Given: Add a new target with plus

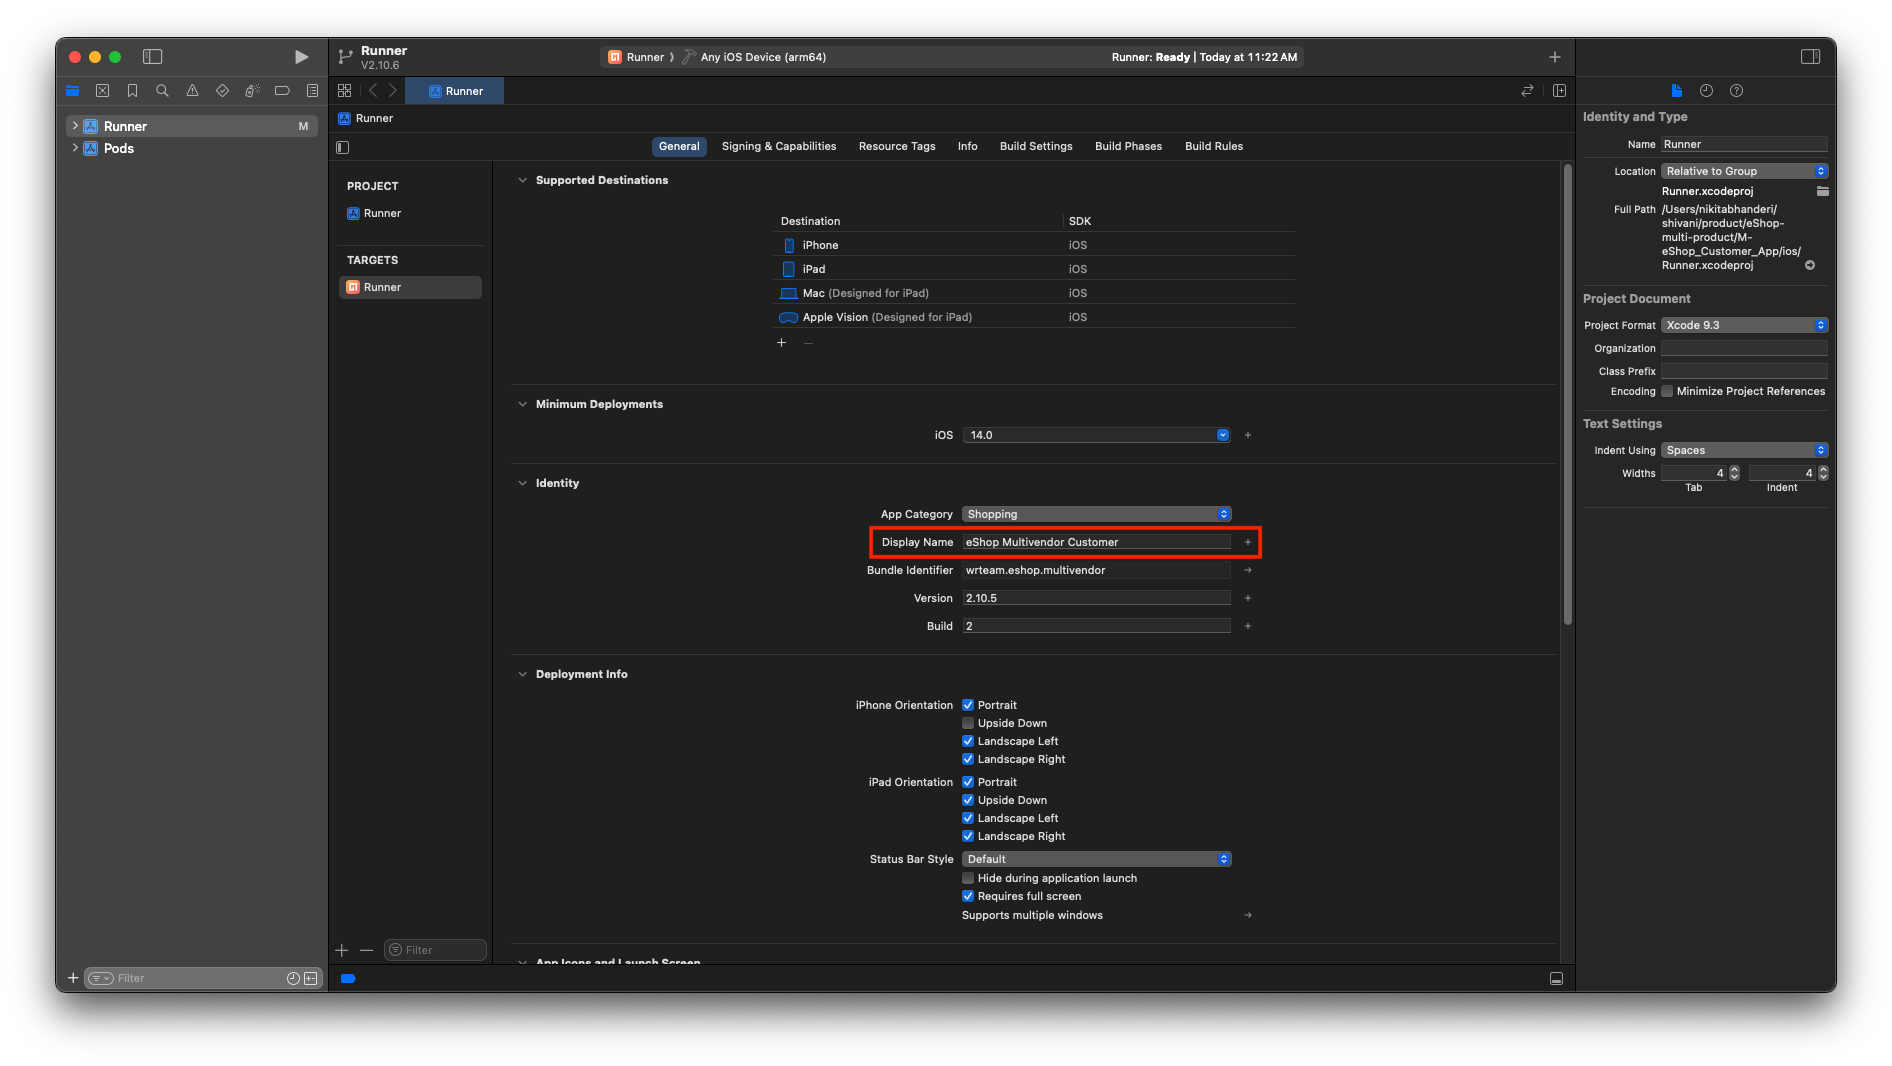Looking at the screenshot, I should click(x=342, y=950).
